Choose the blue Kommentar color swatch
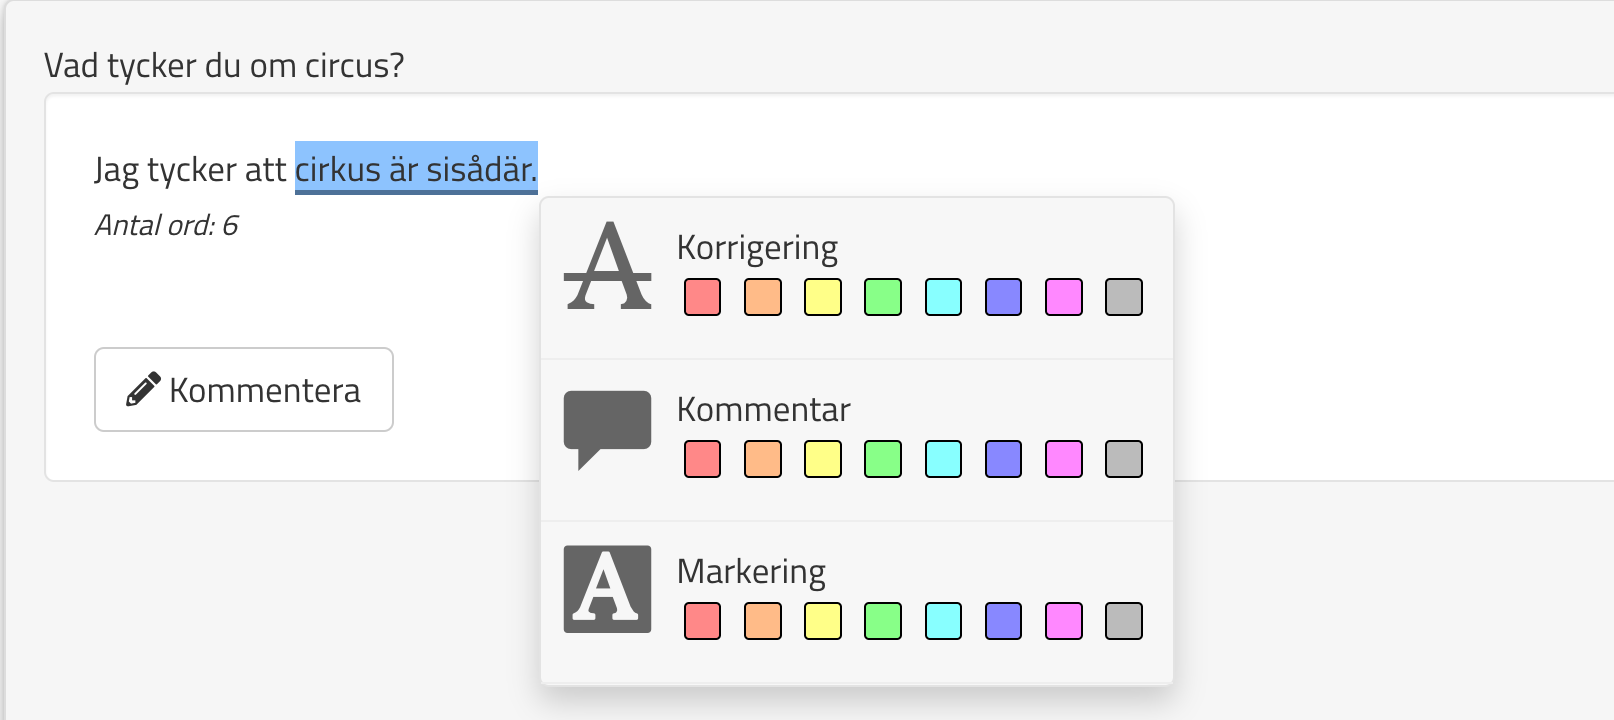The height and width of the screenshot is (720, 1614). tap(1003, 459)
